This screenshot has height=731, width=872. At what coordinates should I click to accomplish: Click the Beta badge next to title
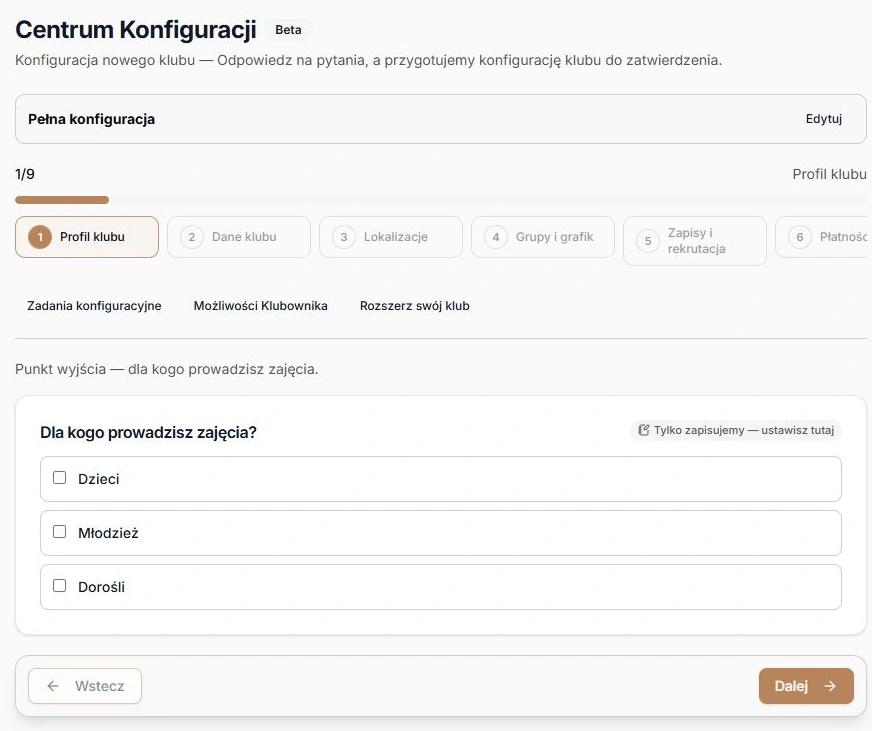[288, 30]
